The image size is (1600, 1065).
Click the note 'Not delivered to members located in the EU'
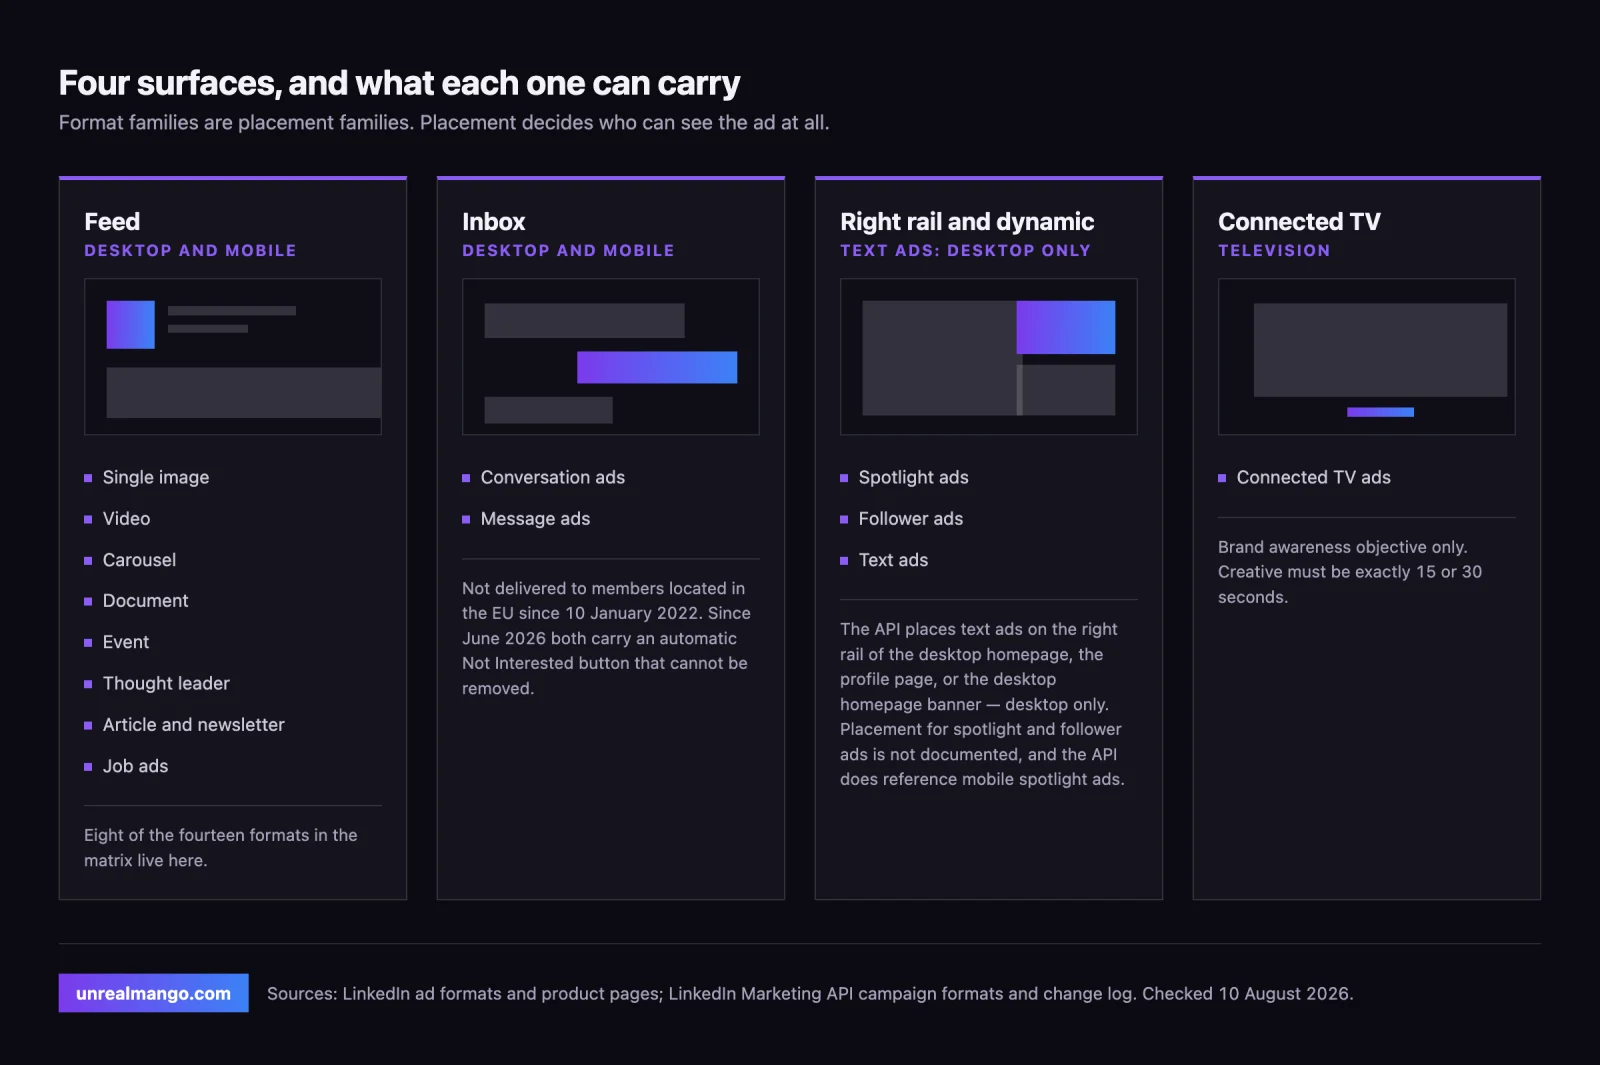[607, 638]
